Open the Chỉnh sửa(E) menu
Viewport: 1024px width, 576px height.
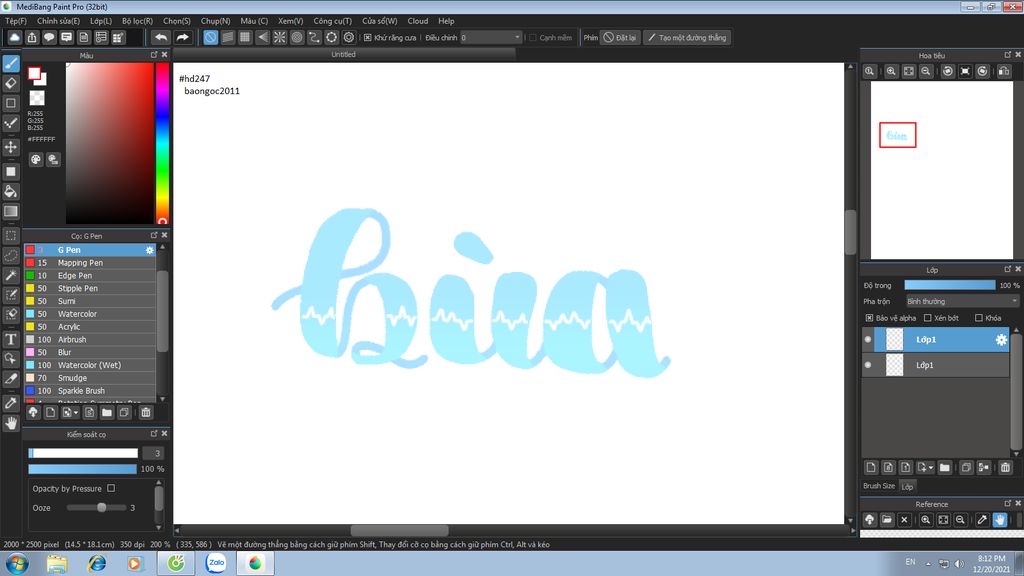[x=58, y=21]
